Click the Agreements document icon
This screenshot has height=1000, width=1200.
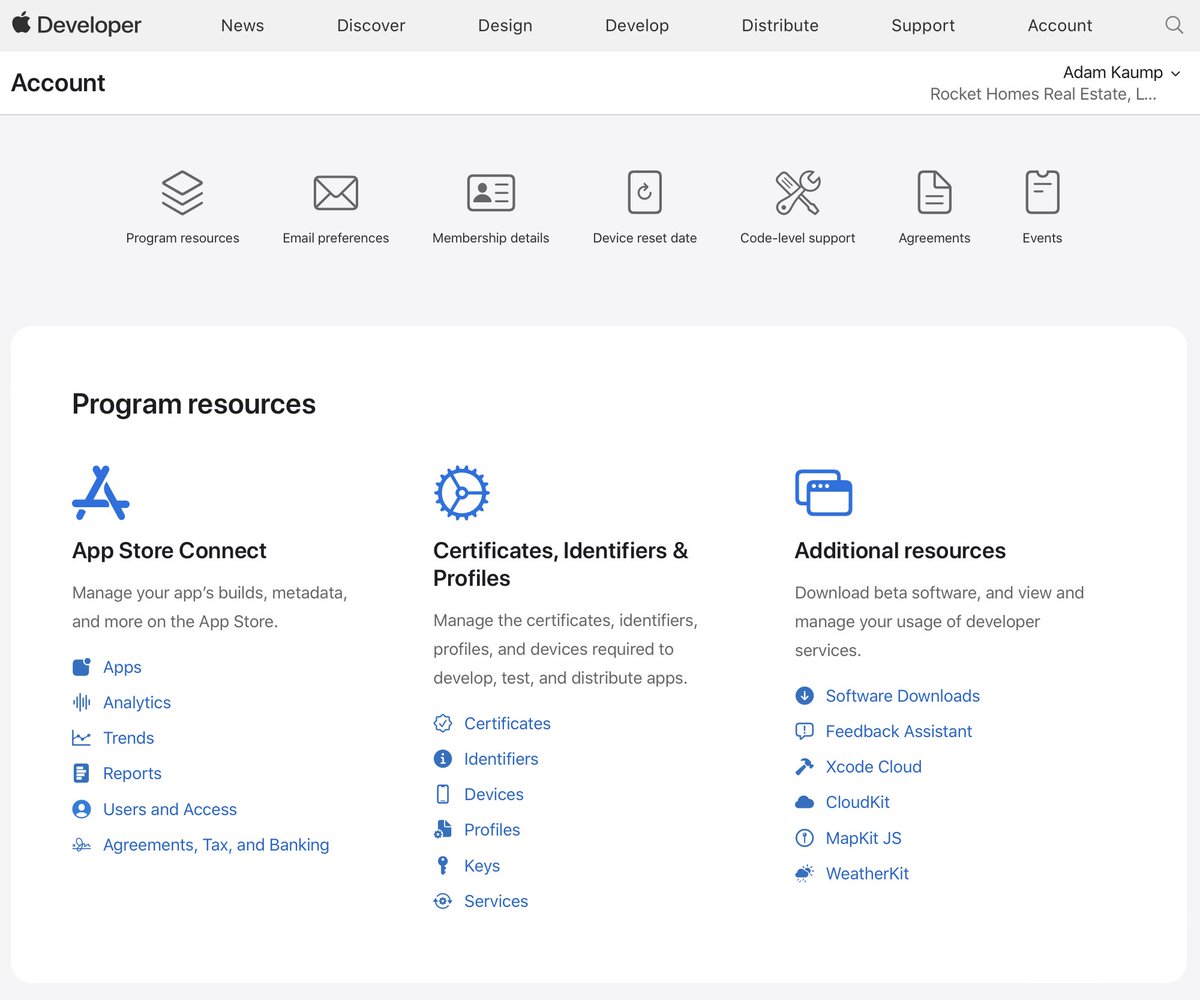pos(935,192)
